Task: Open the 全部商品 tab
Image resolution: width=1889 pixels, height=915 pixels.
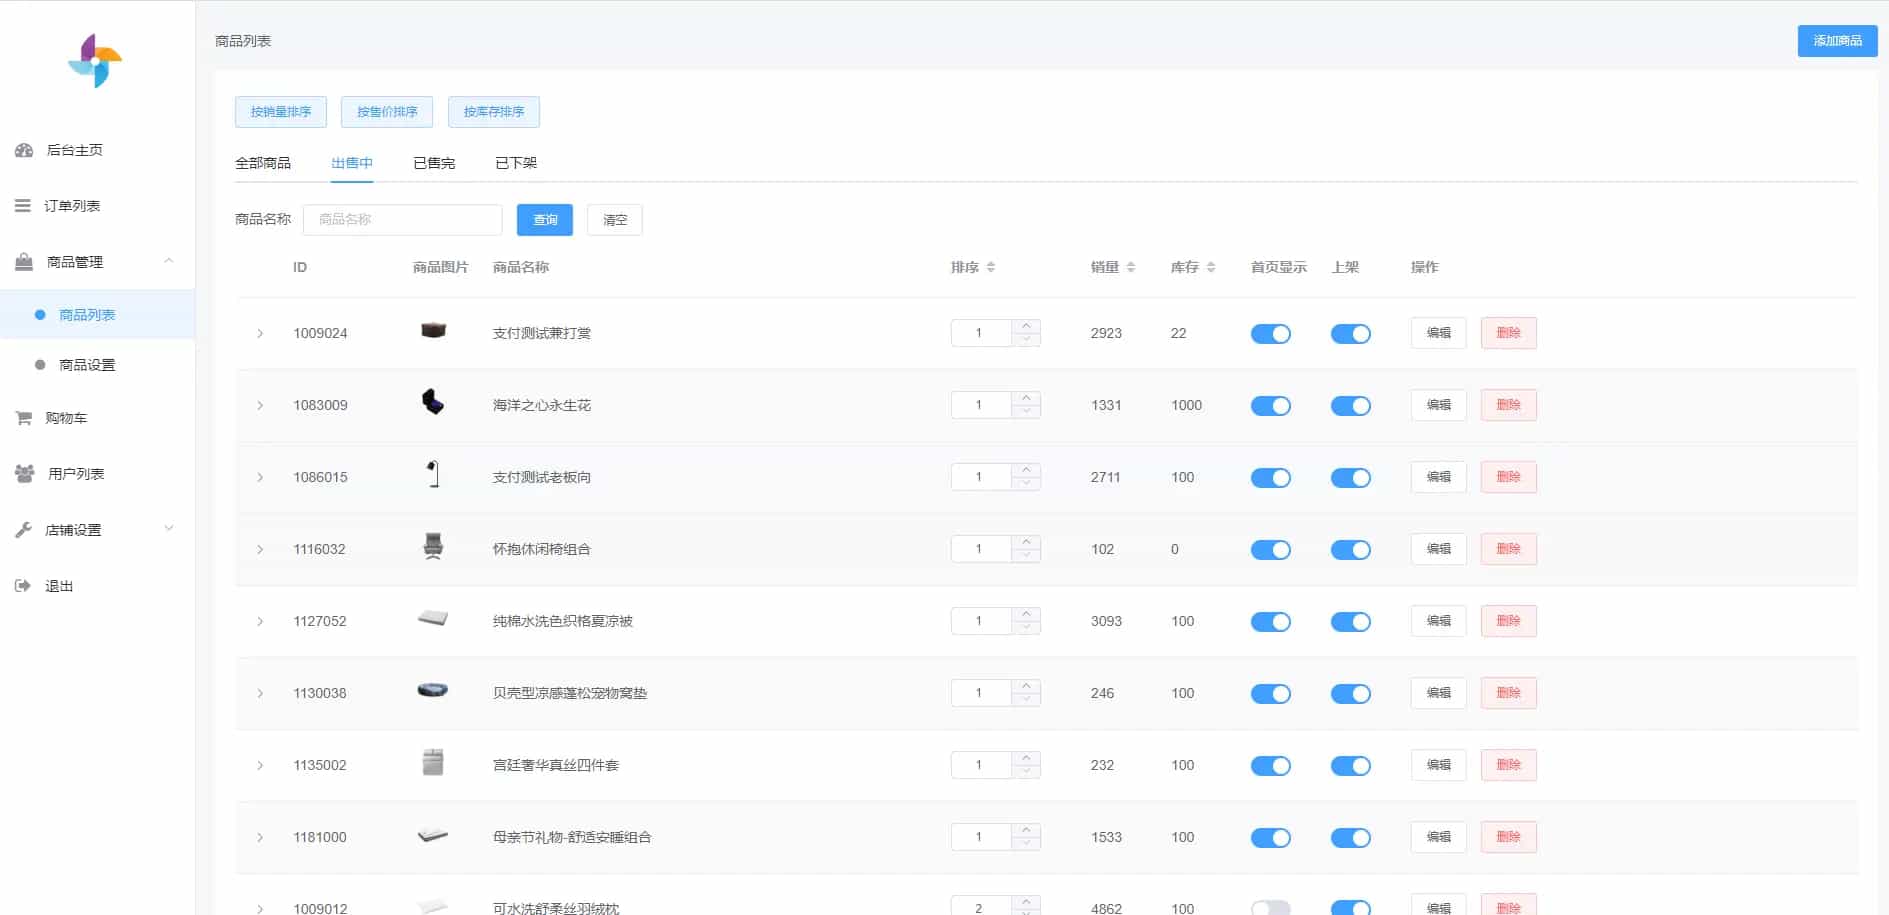Action: point(263,162)
